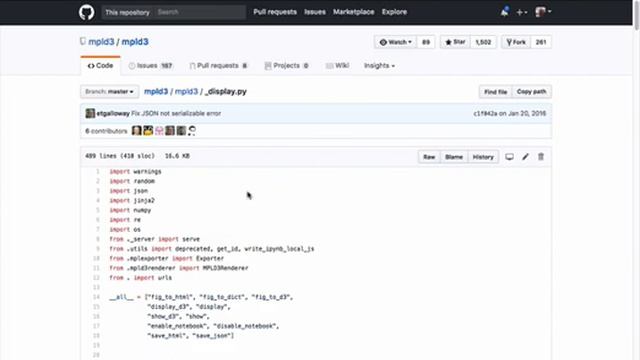
Task: Open commit hash c1f842a
Action: pyautogui.click(x=485, y=113)
